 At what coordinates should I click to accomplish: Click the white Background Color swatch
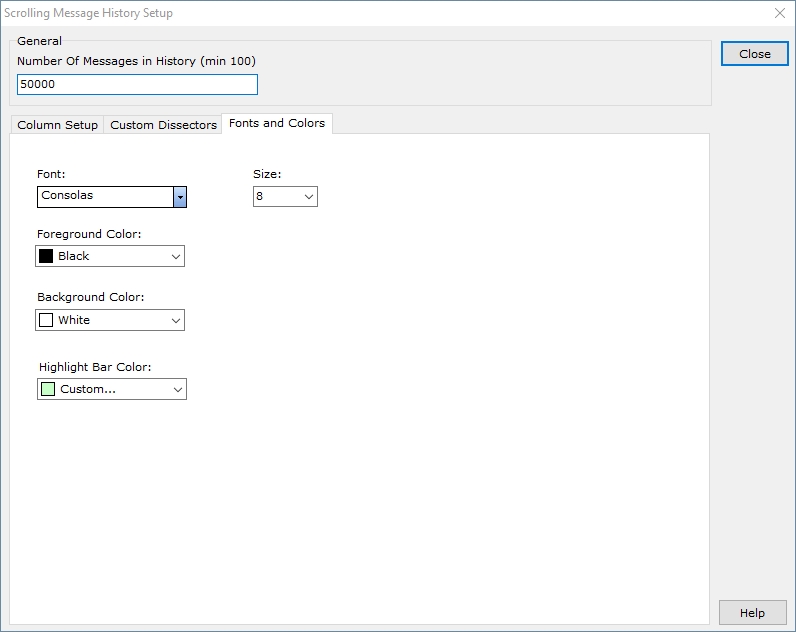pos(46,320)
